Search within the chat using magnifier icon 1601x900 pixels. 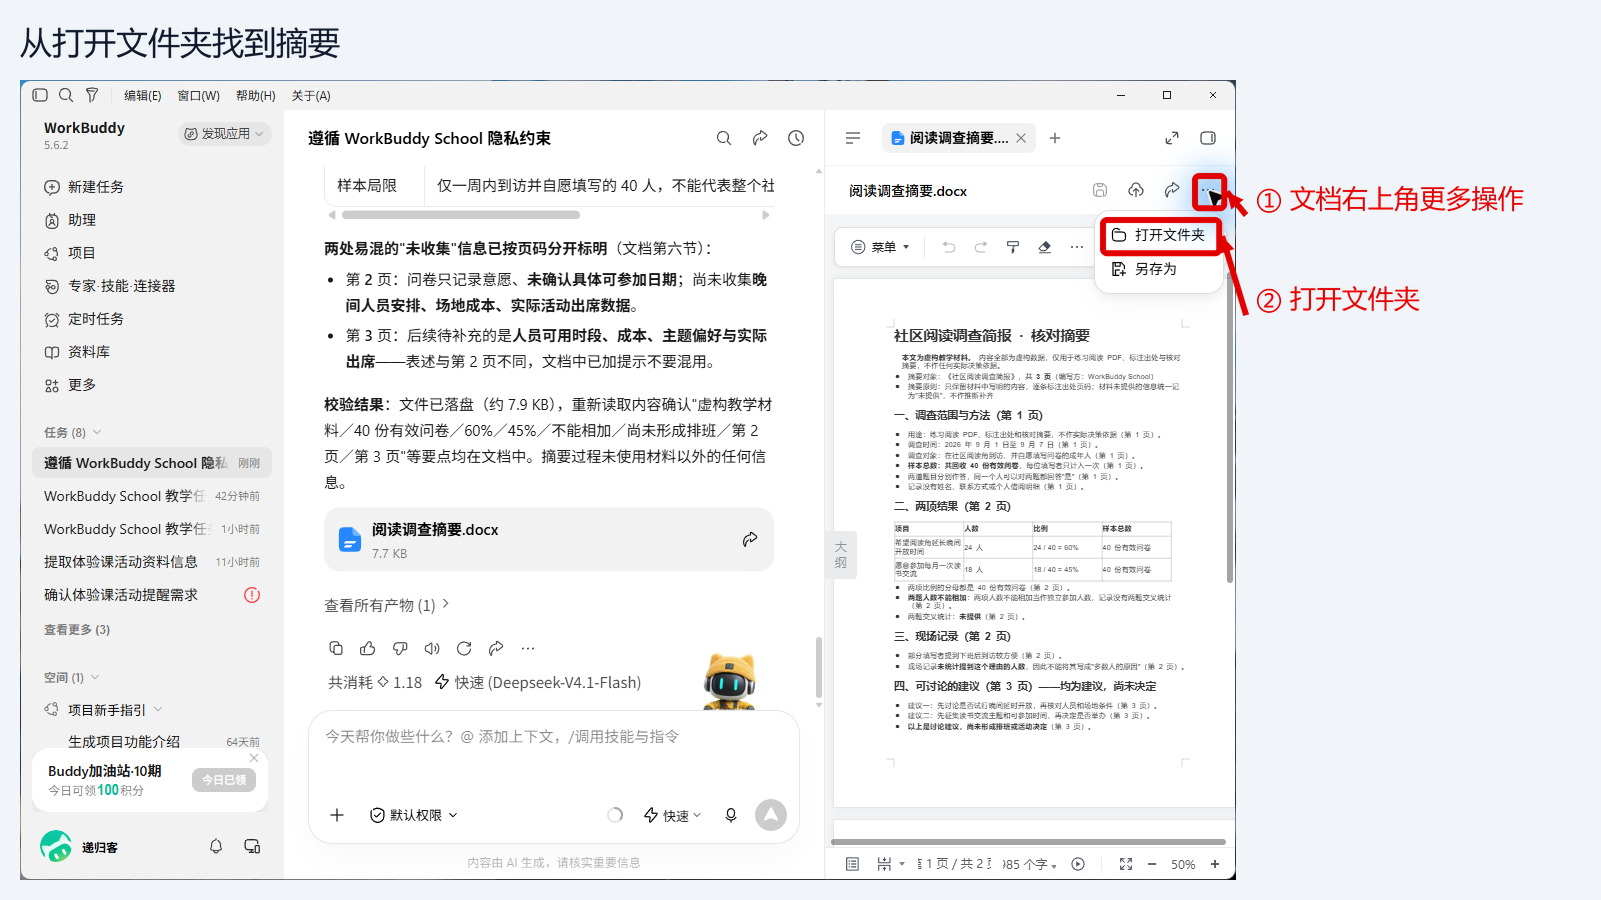[x=724, y=138]
